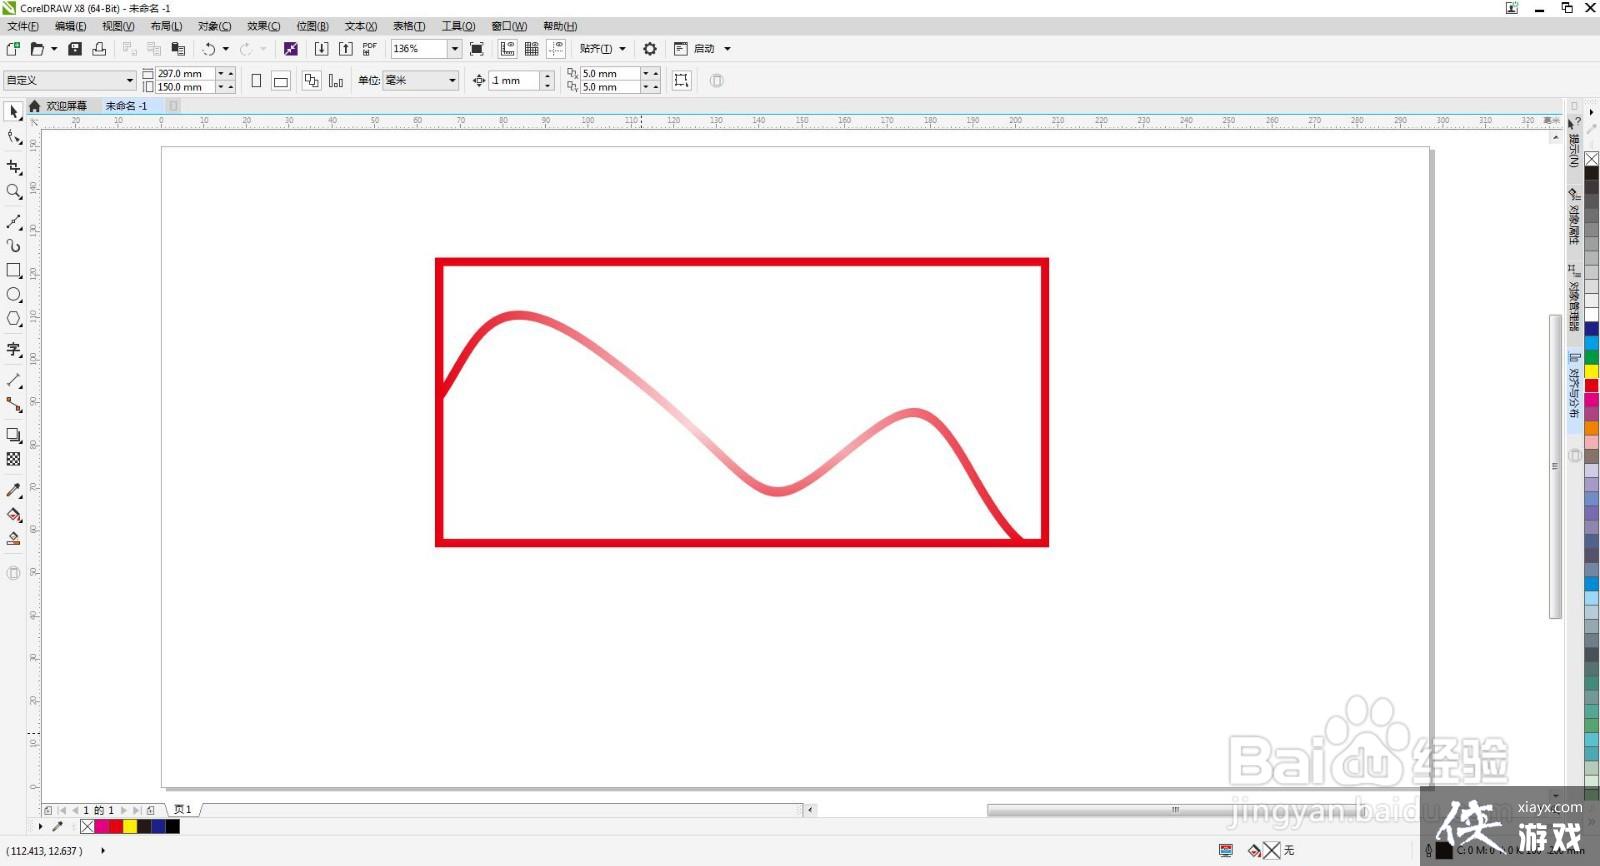Open the 效果(C) menu
1600x866 pixels.
(263, 26)
